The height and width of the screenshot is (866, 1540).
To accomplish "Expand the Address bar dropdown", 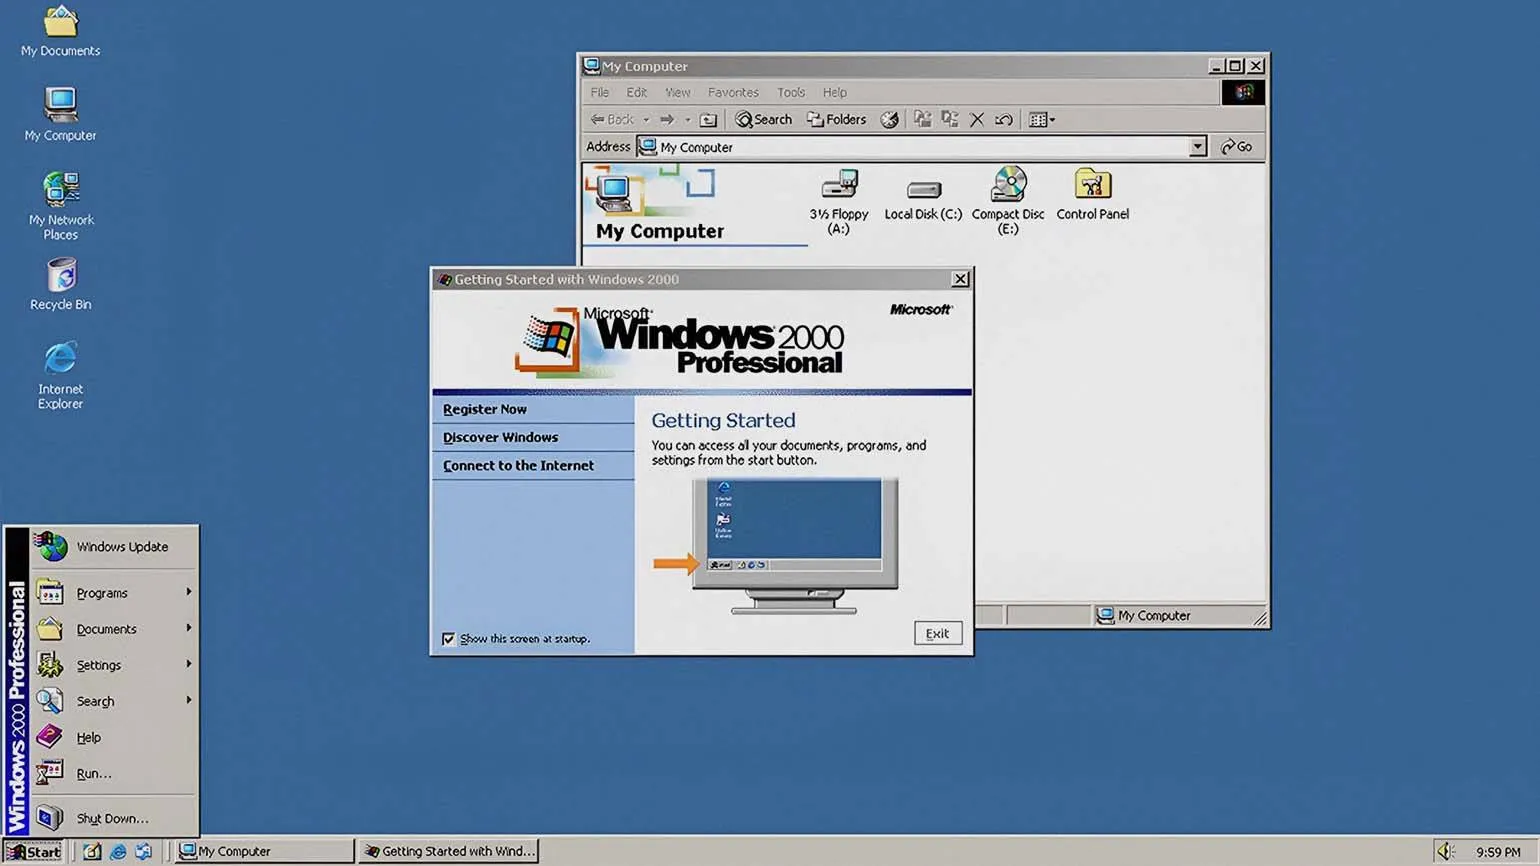I will pyautogui.click(x=1197, y=147).
